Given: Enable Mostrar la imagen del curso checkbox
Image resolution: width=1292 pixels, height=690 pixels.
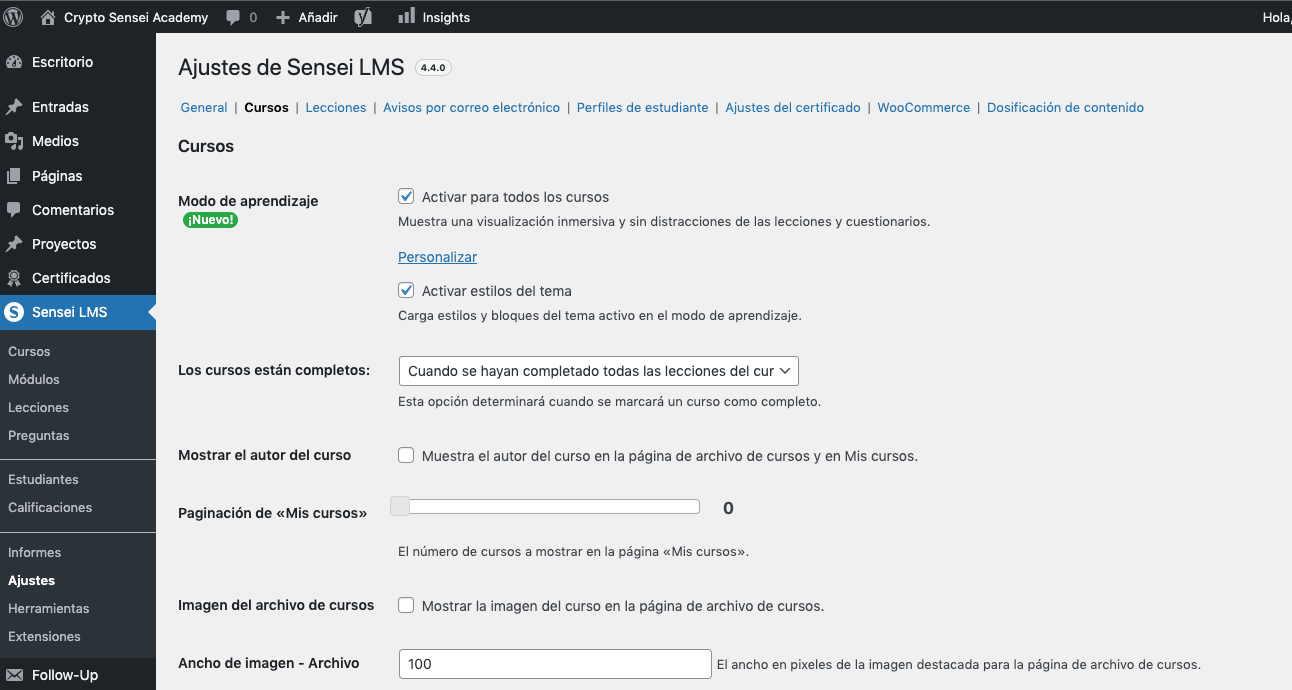Looking at the screenshot, I should (406, 605).
